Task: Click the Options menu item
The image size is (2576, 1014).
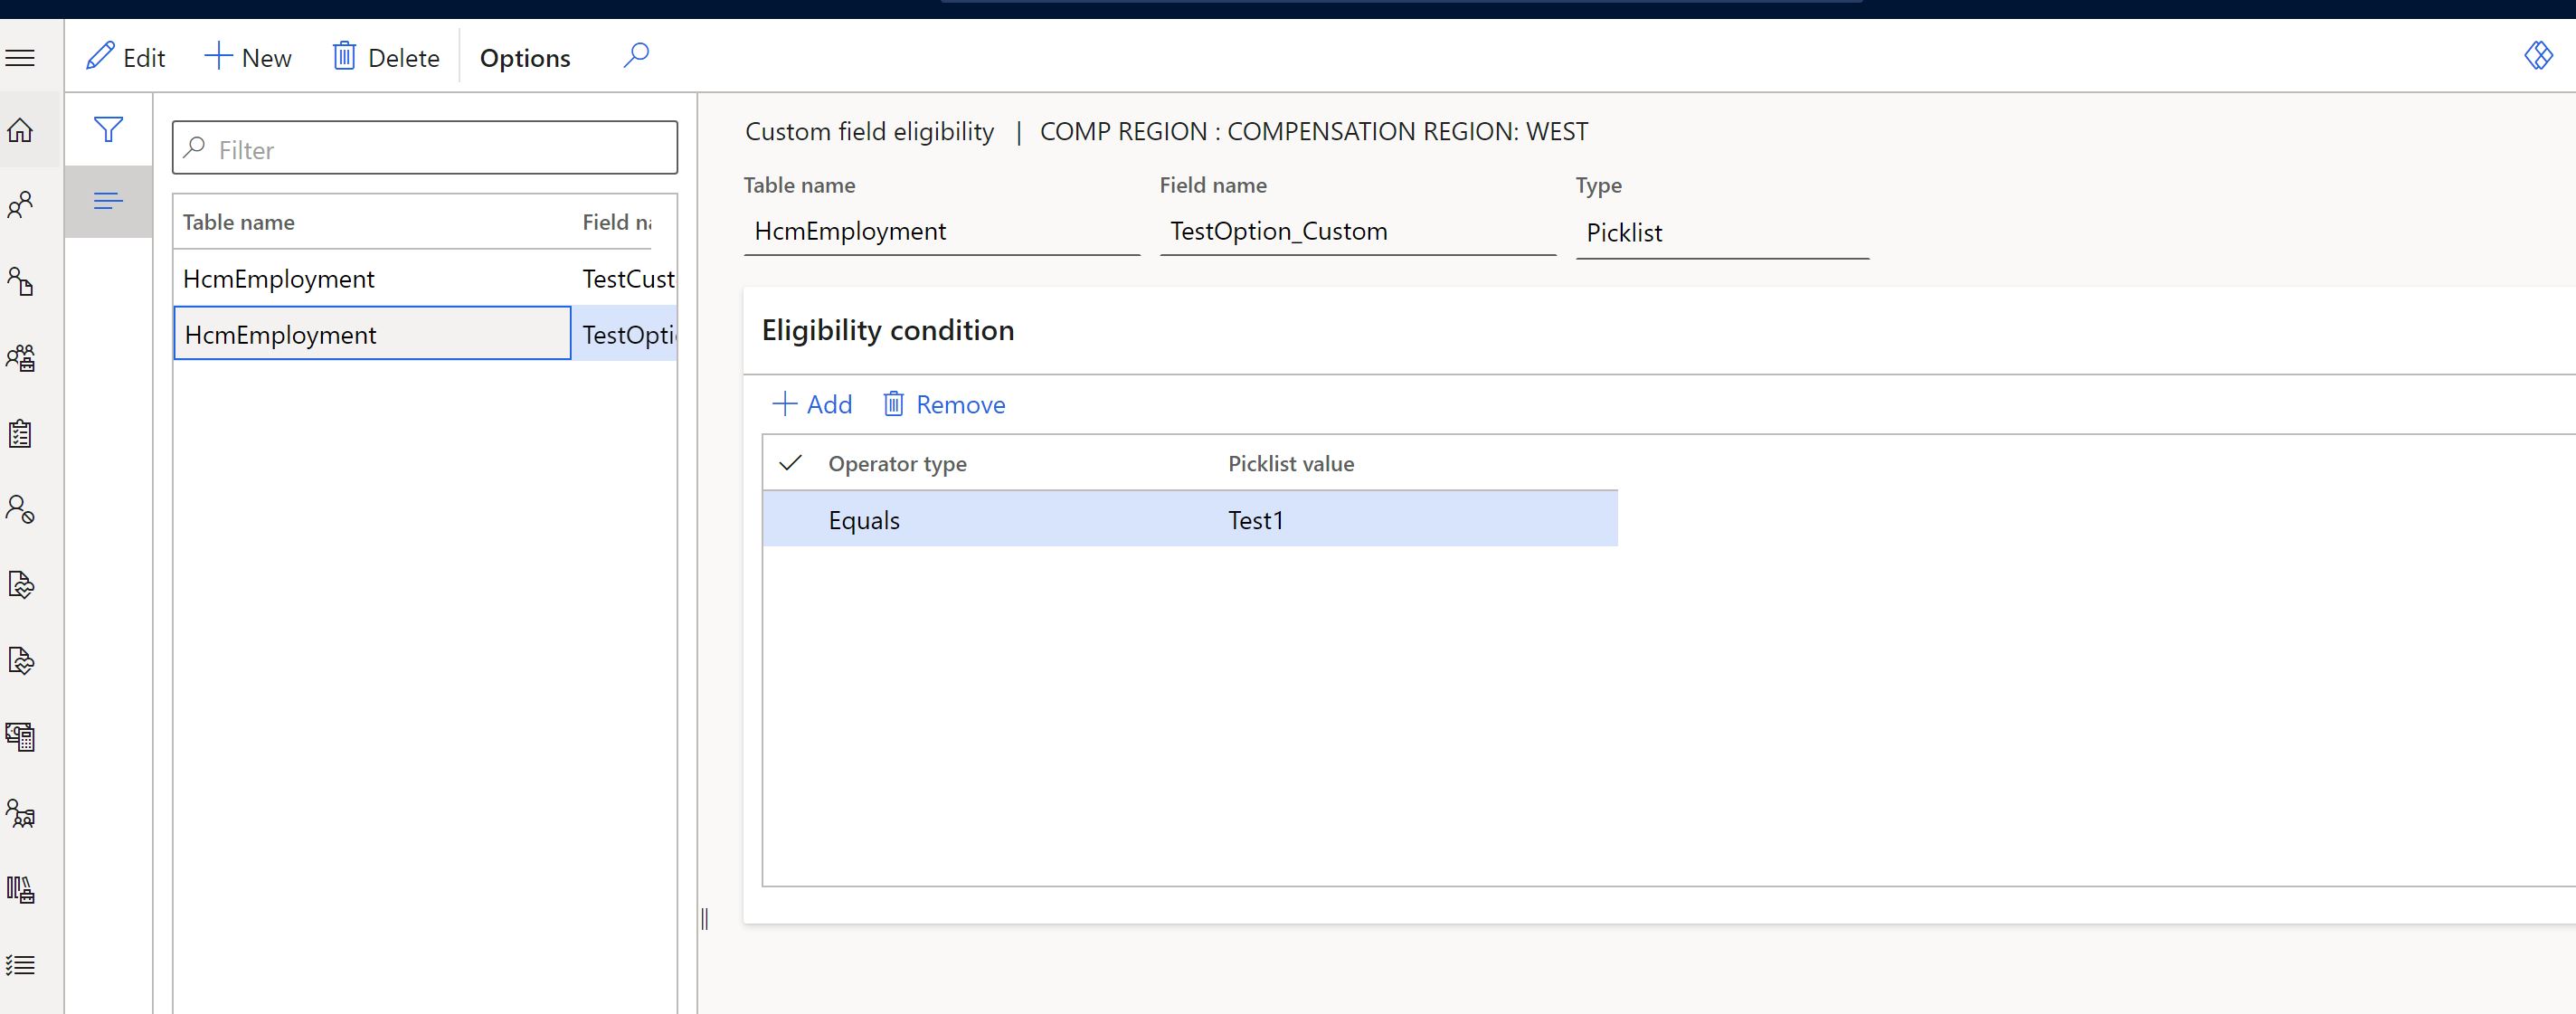Action: coord(524,58)
